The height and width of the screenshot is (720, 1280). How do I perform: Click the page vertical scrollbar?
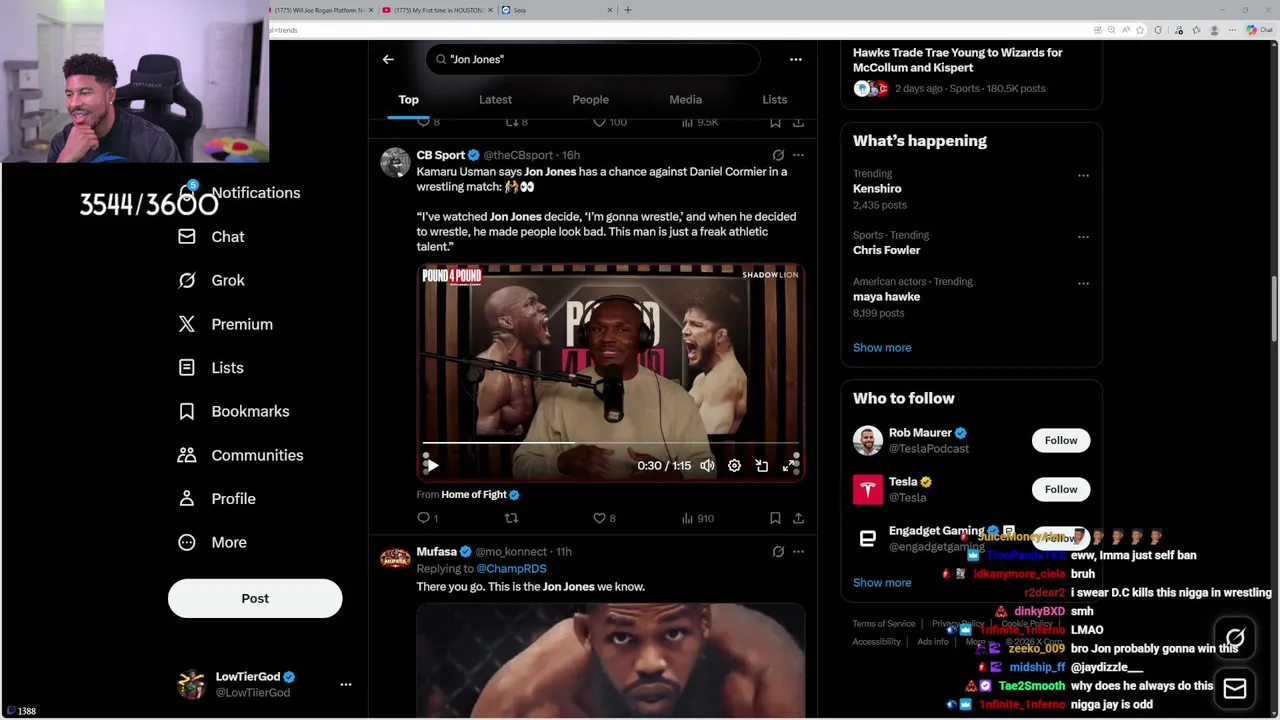1273,310
